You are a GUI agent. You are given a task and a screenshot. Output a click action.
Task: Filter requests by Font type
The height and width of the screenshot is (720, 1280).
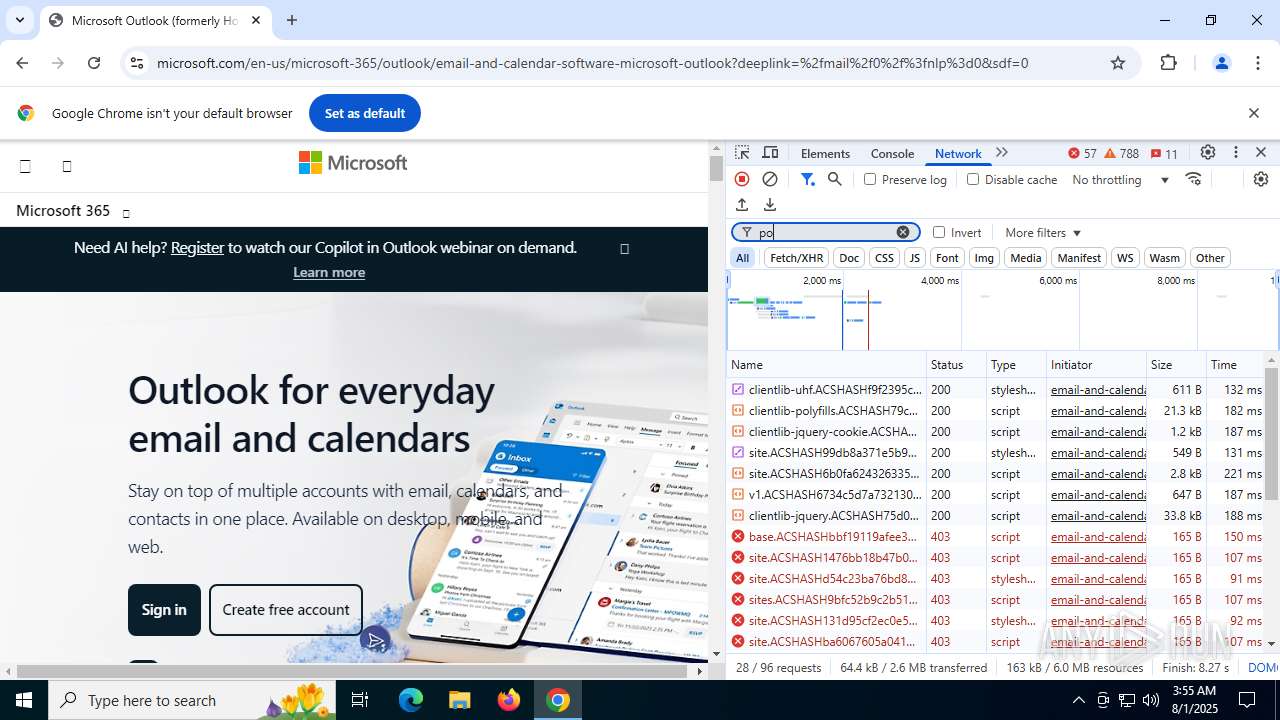coord(947,258)
